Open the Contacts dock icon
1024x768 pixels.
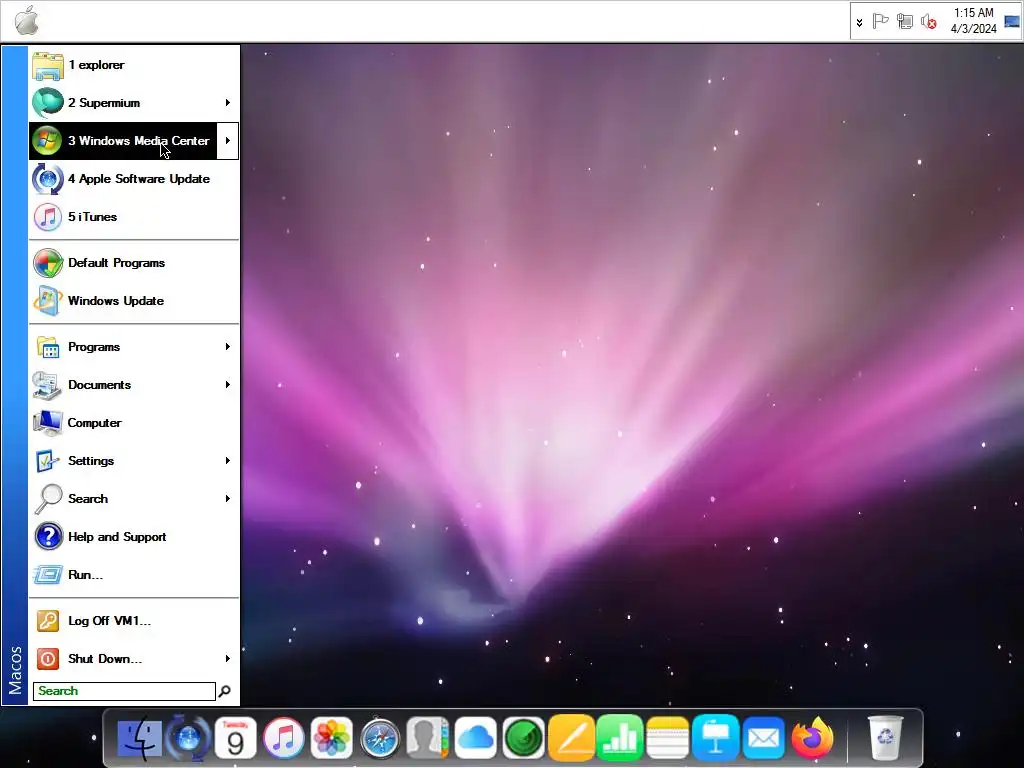[x=428, y=739]
